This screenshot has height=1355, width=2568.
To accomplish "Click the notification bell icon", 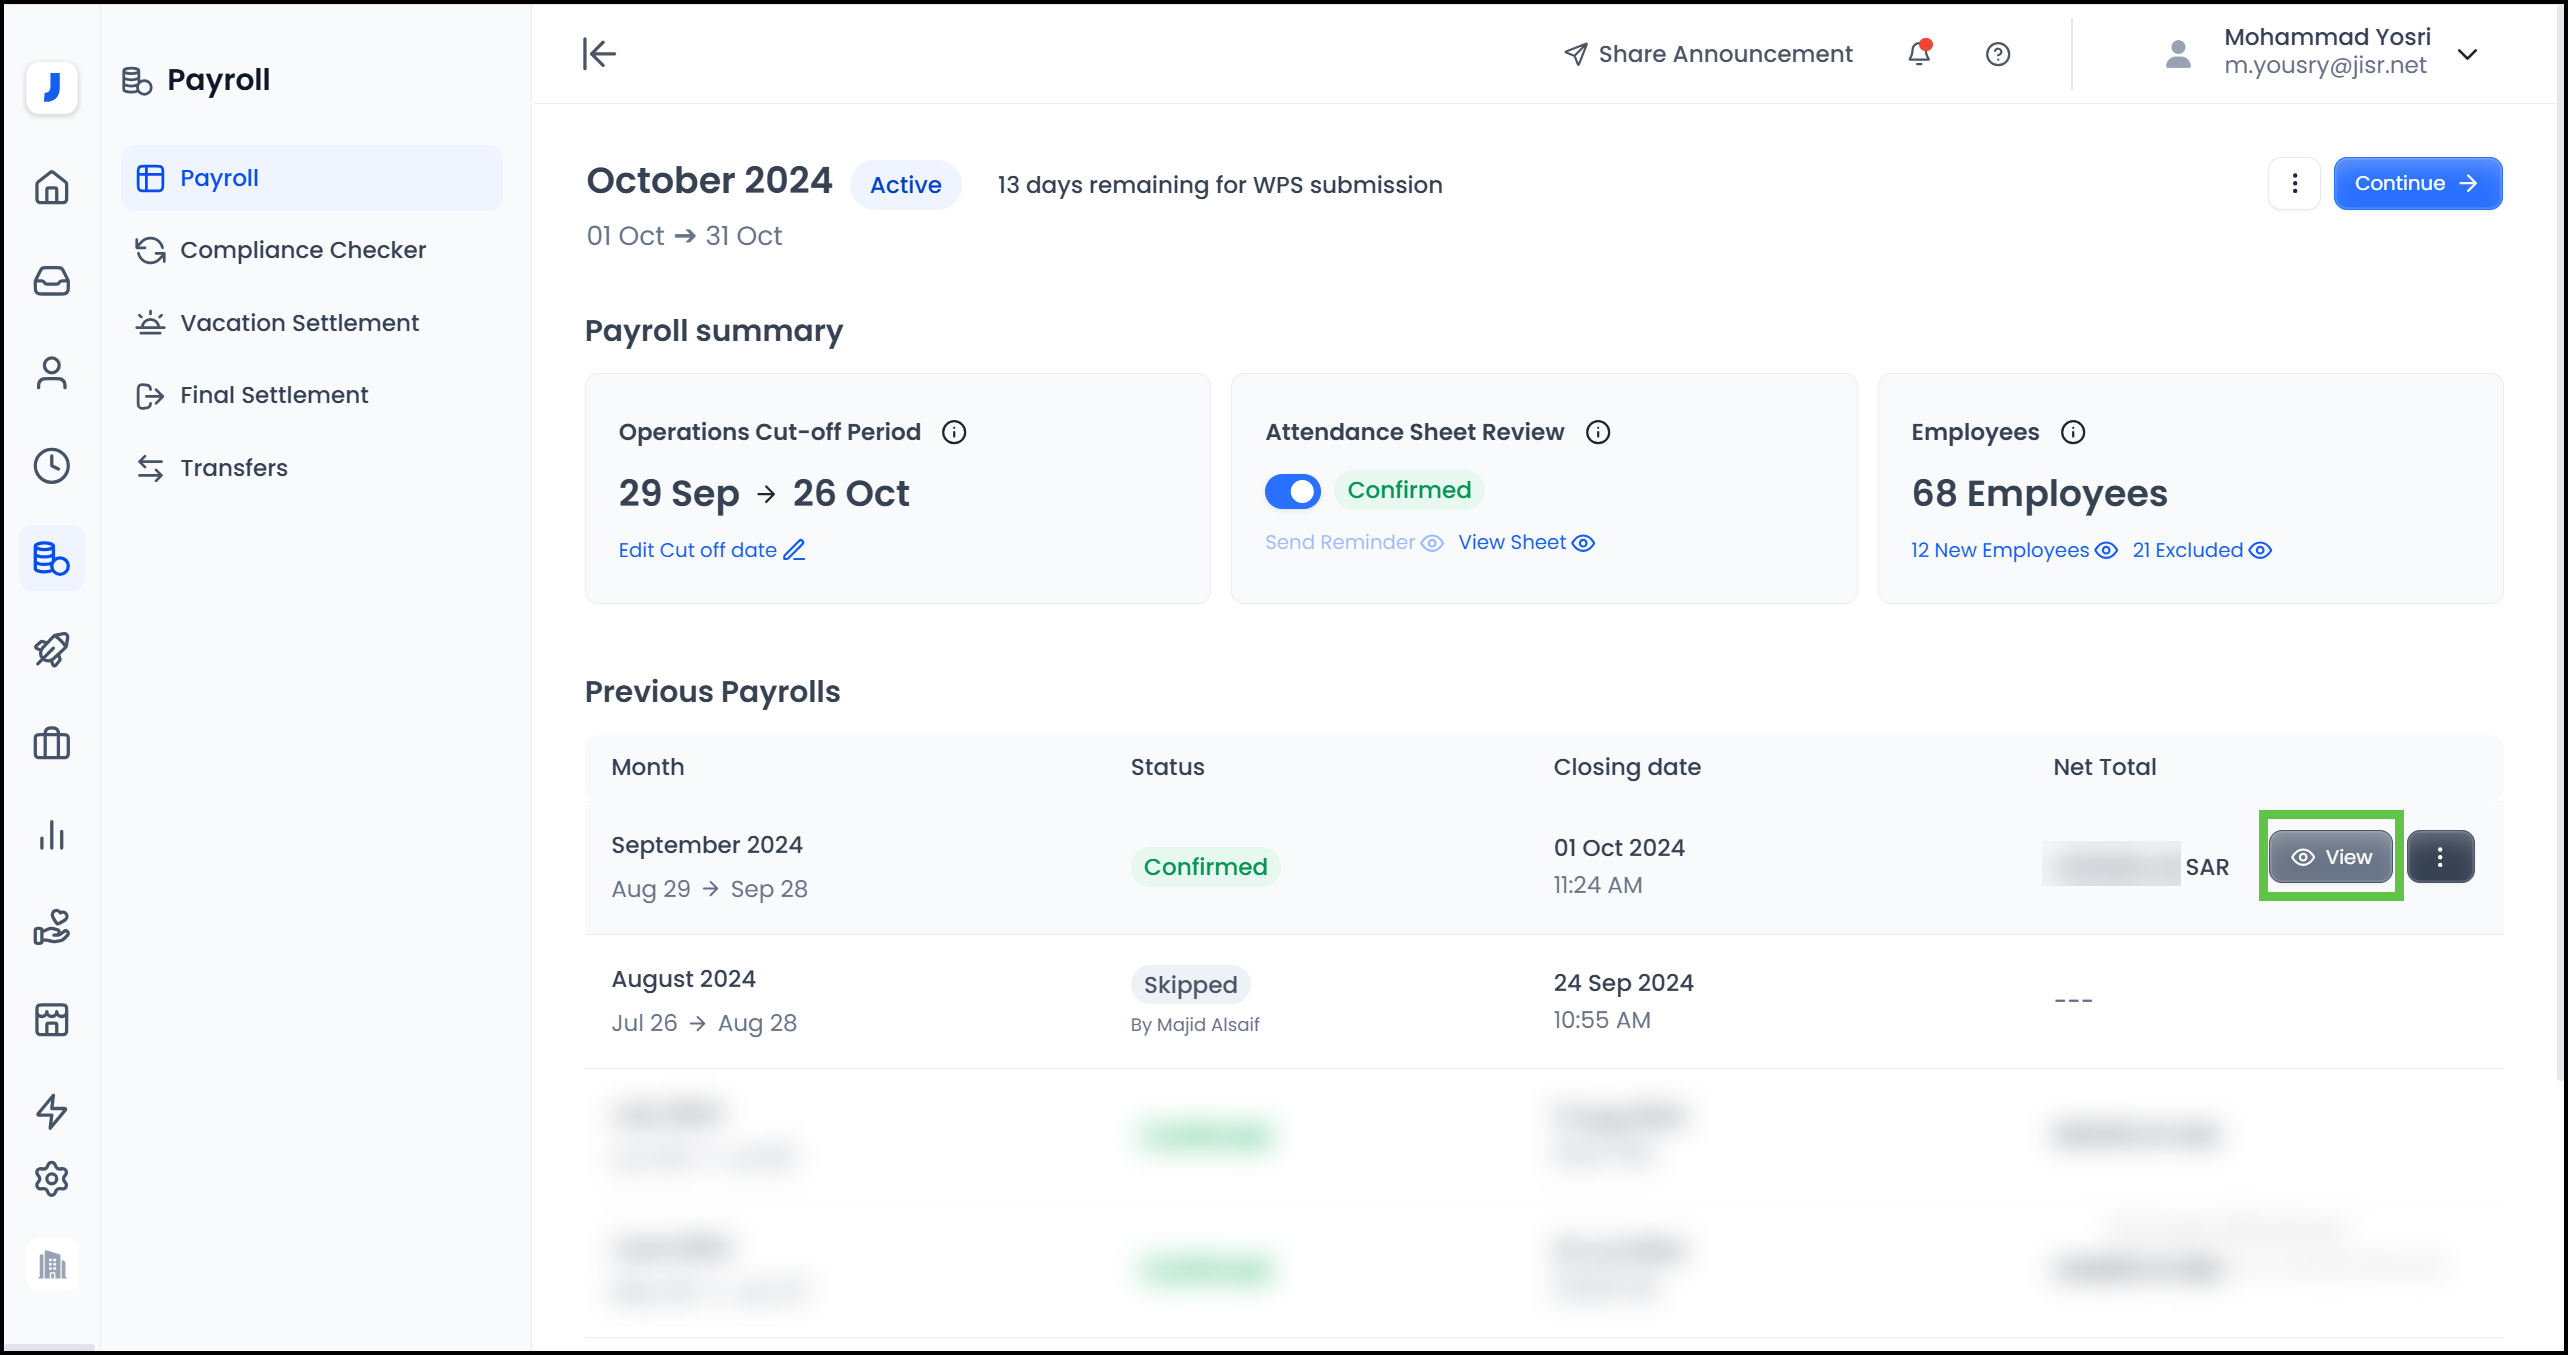I will click(x=1918, y=54).
